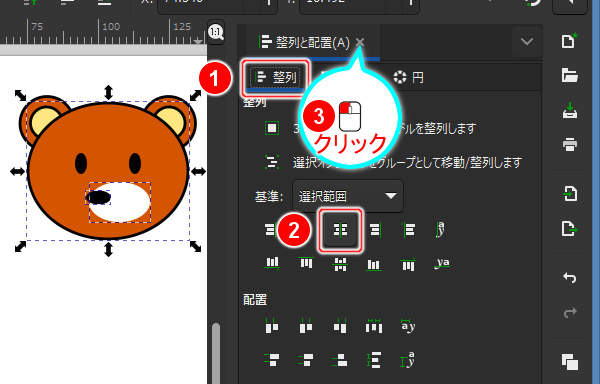
Task: Click the ruler mark labeled 100
Action: click(111, 26)
